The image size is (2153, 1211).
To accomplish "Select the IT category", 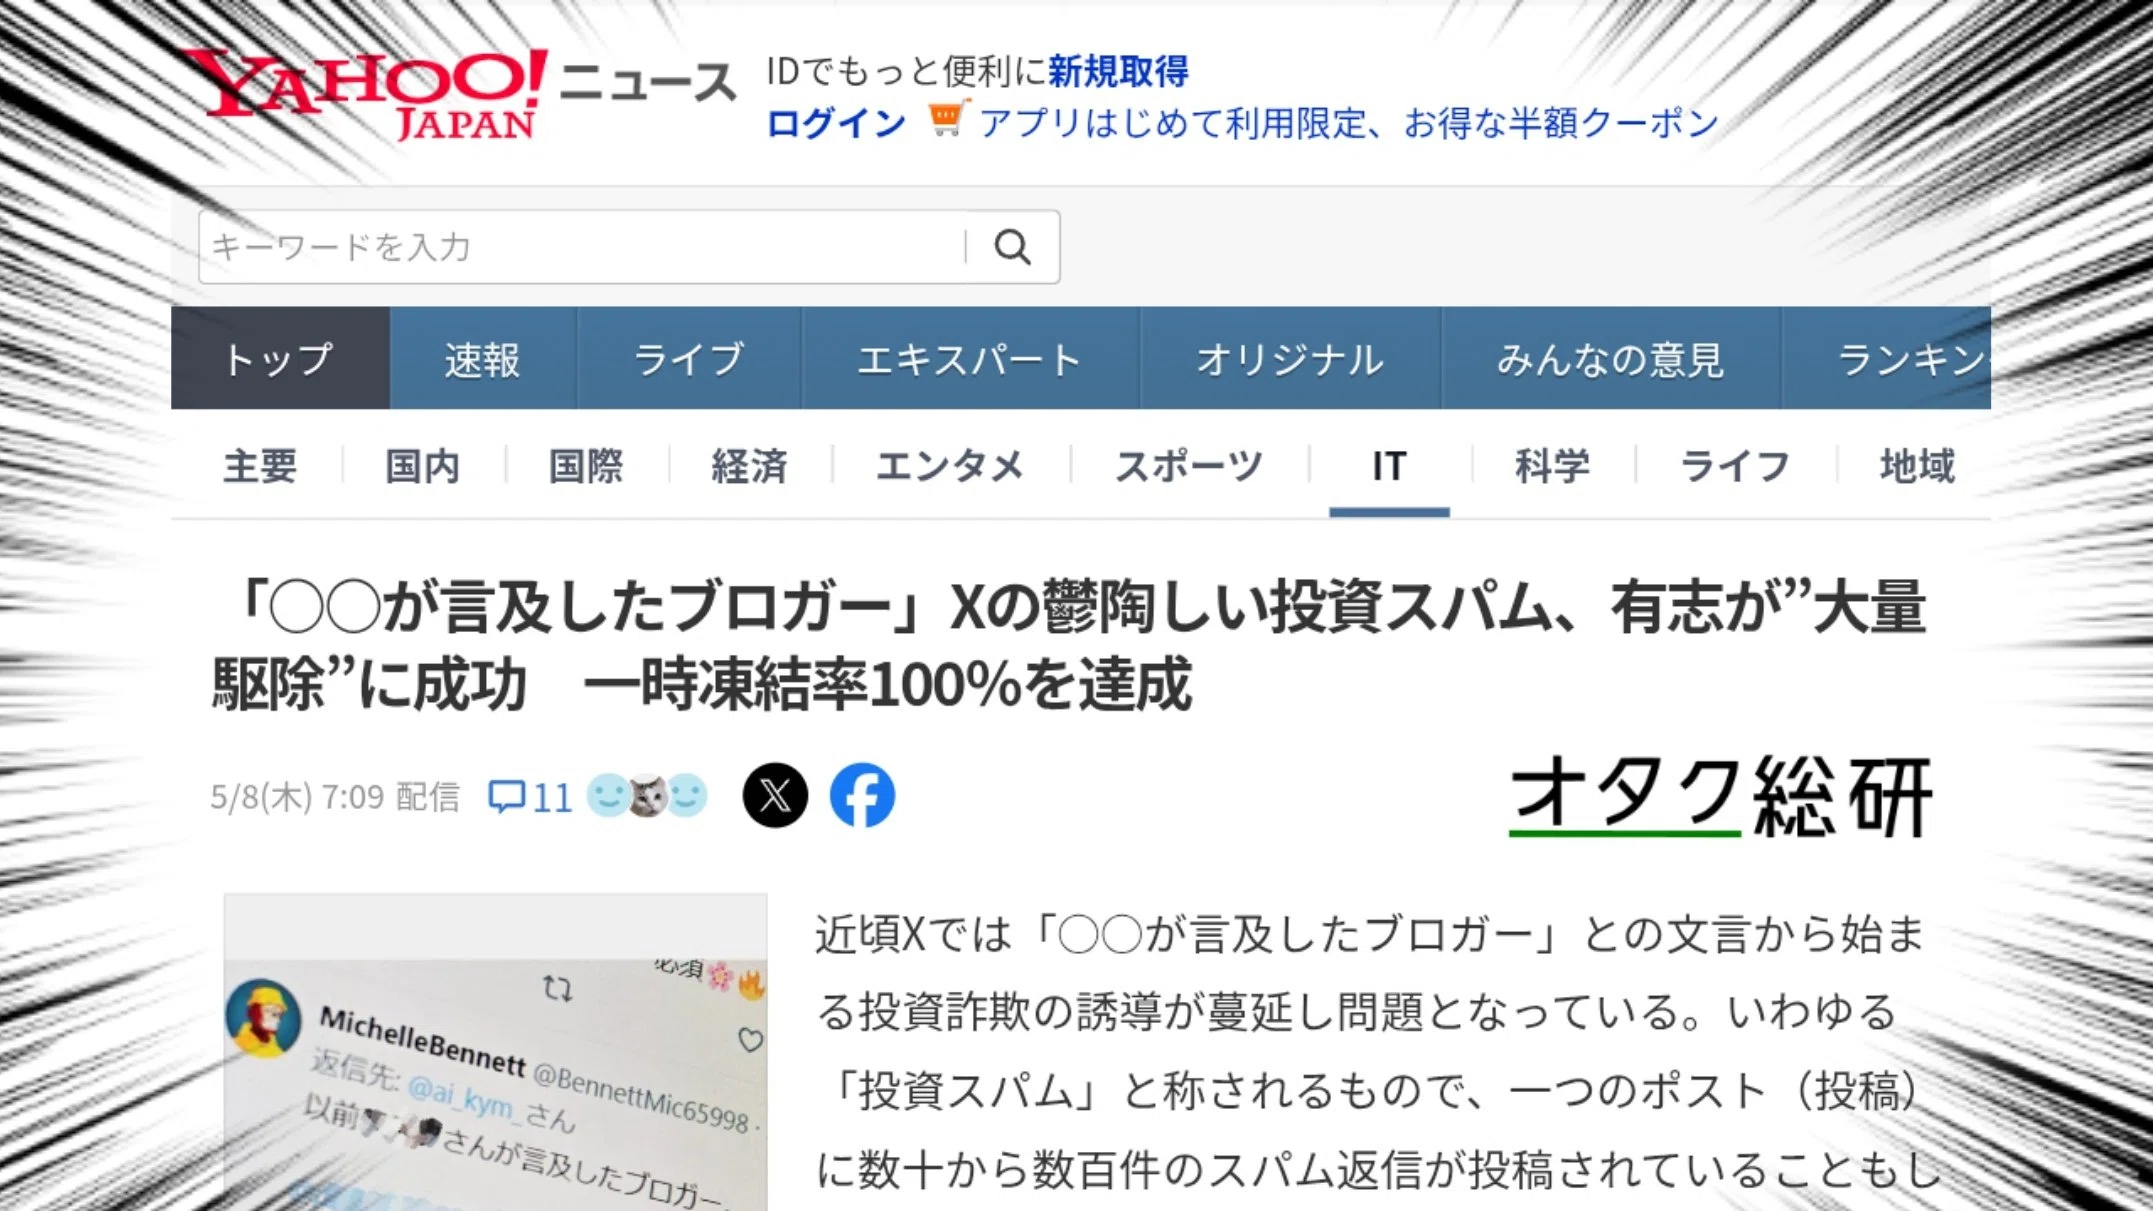I will (1389, 466).
